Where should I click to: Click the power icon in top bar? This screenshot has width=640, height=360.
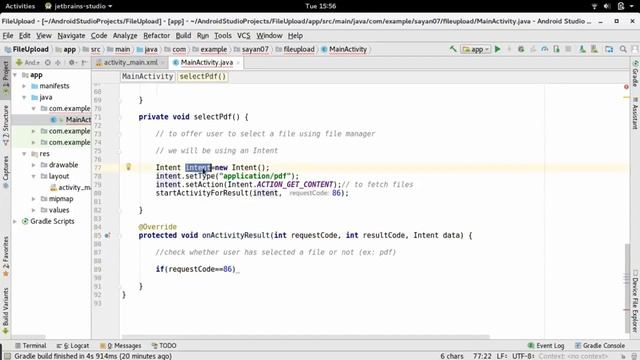click(621, 6)
